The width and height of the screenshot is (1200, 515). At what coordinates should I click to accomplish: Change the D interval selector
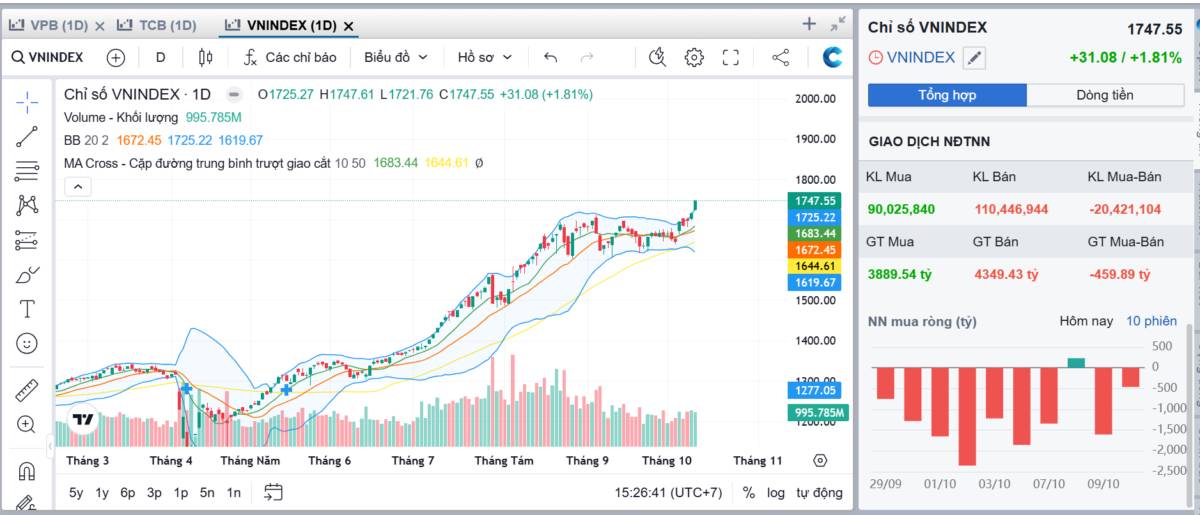160,58
